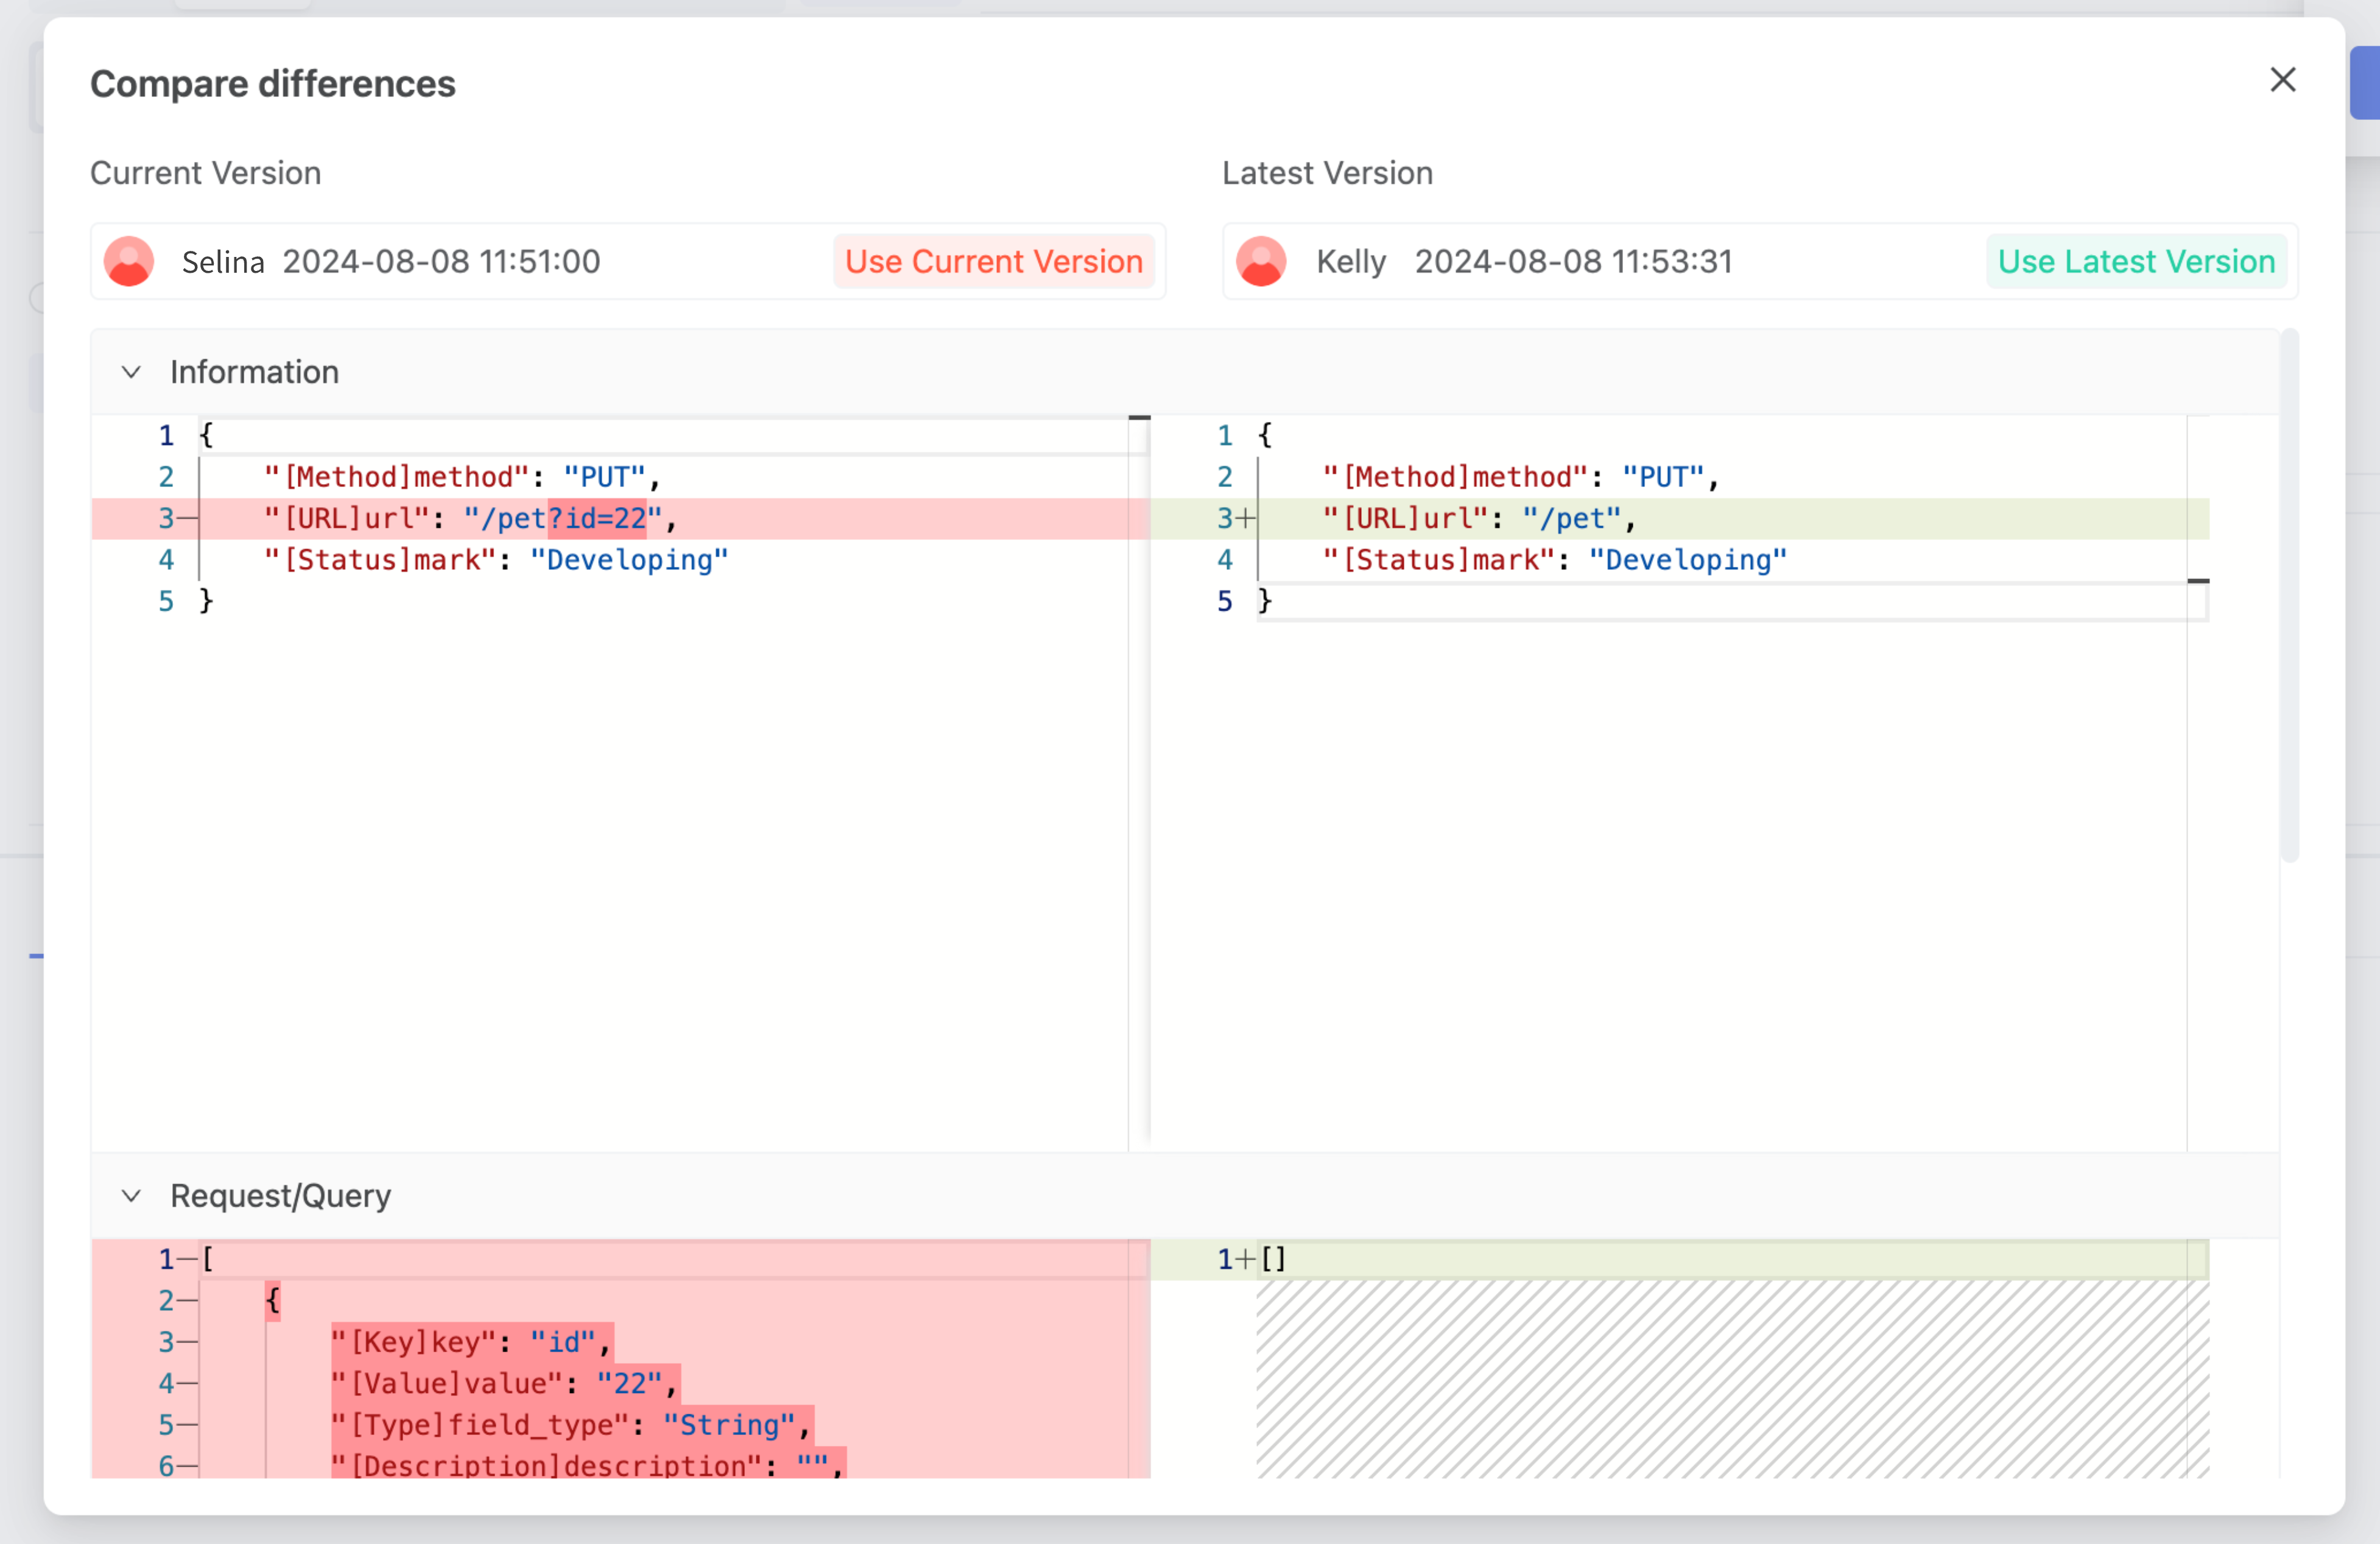Click "Developing" status line in current version
This screenshot has width=2380, height=1544.
point(496,560)
